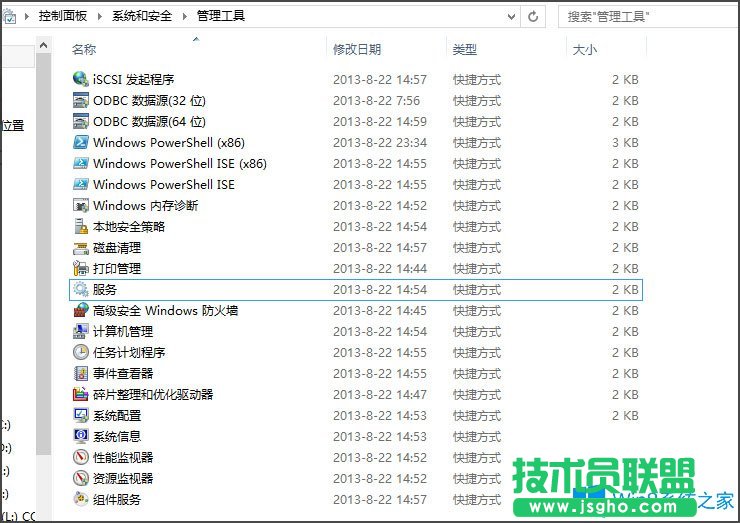Image resolution: width=740 pixels, height=523 pixels.
Task: Click the iSCSI 发起程序 globe icon
Action: [x=81, y=79]
